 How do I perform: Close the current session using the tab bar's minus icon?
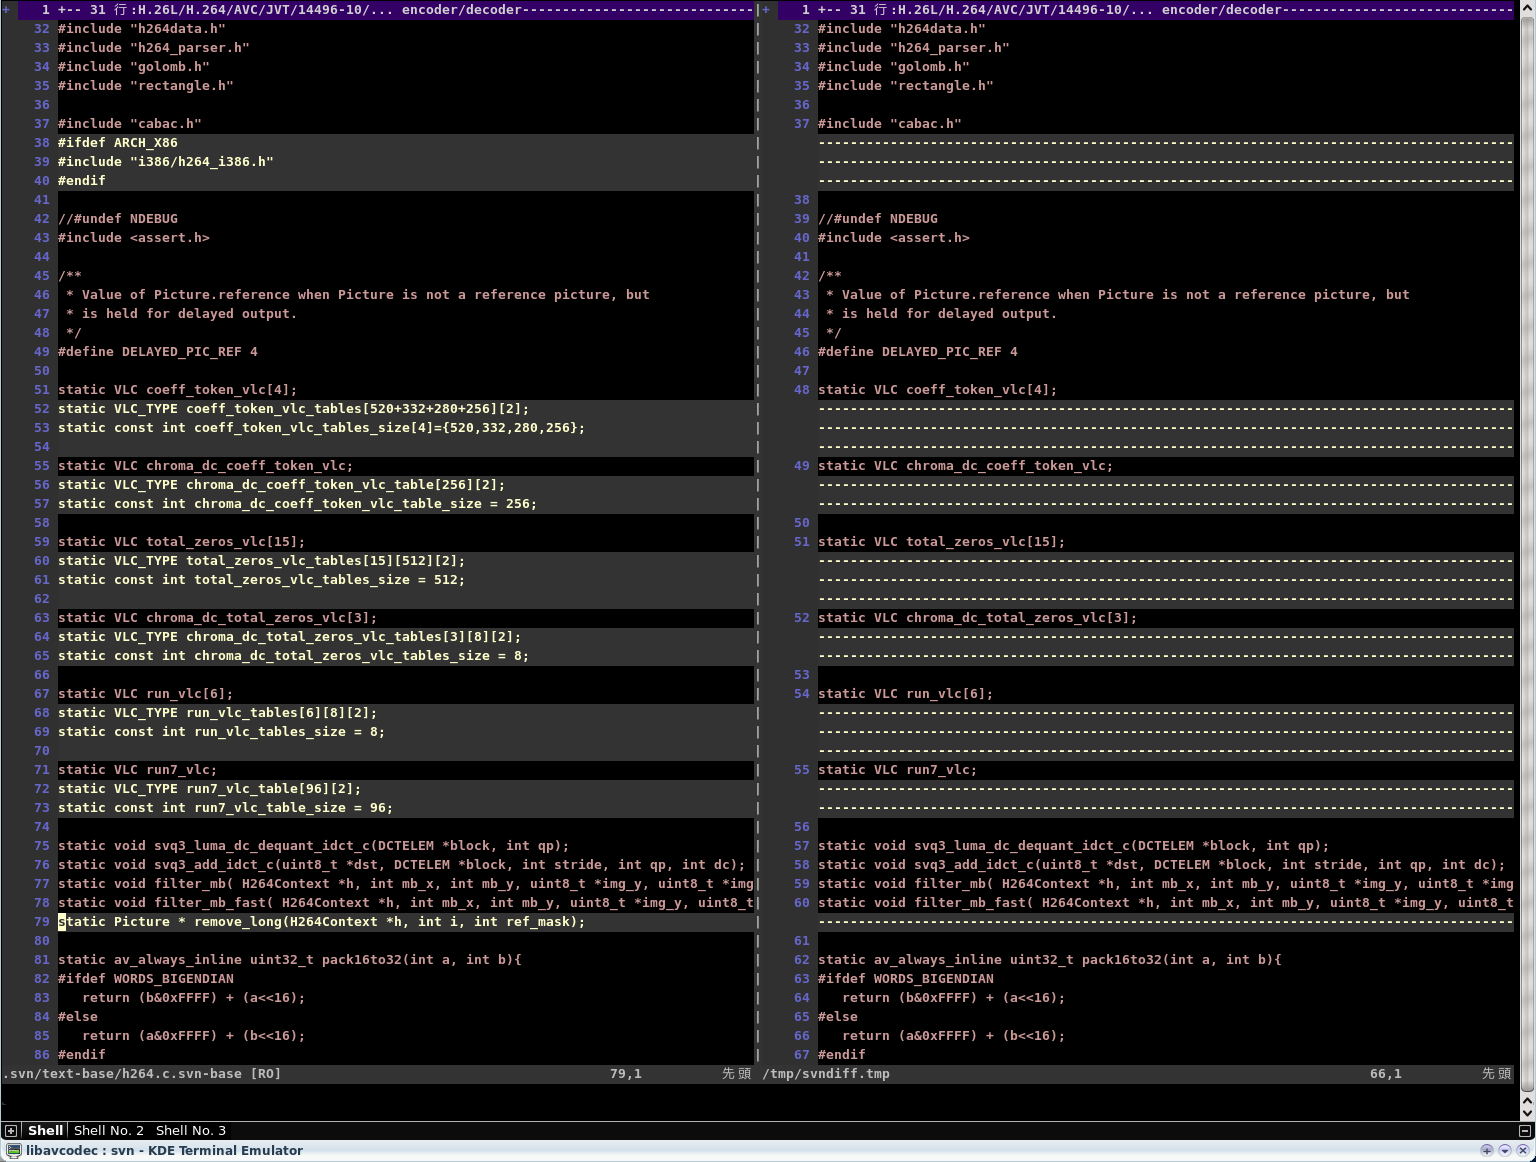click(x=1525, y=1130)
